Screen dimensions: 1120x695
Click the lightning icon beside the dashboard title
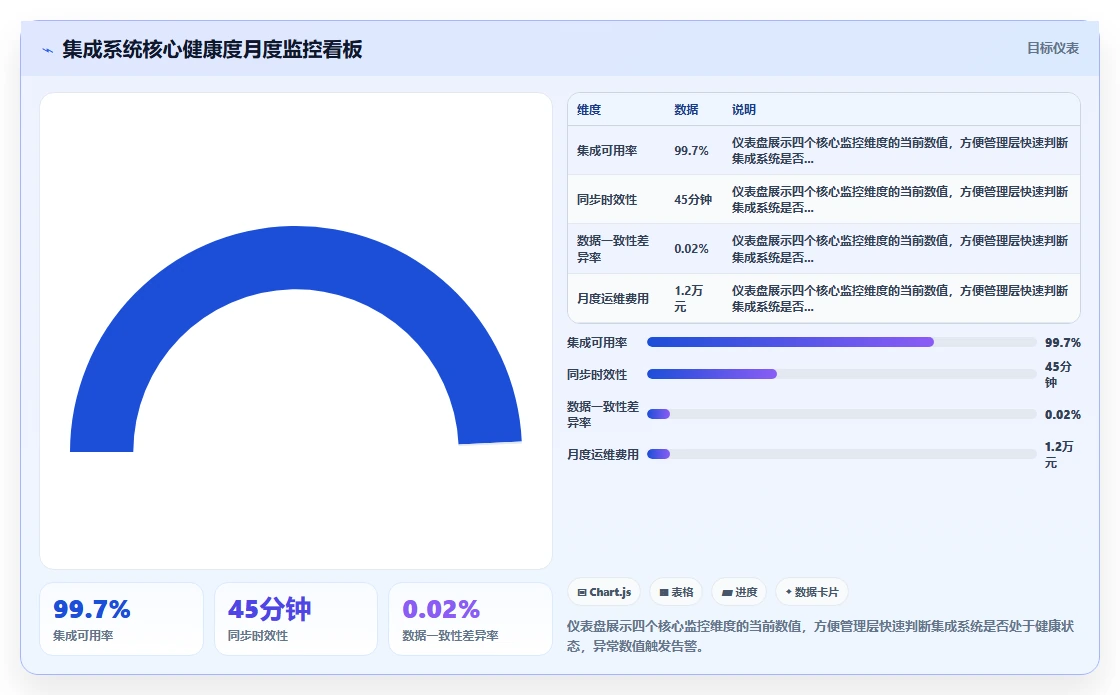coord(47,50)
